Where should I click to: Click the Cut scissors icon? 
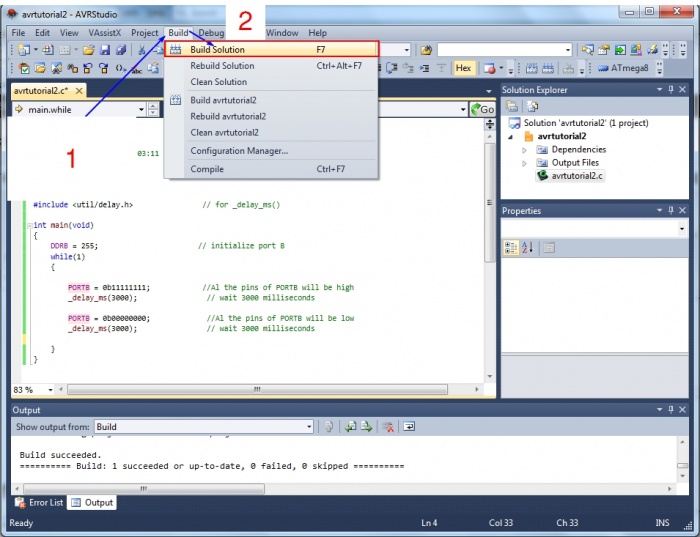click(x=142, y=50)
